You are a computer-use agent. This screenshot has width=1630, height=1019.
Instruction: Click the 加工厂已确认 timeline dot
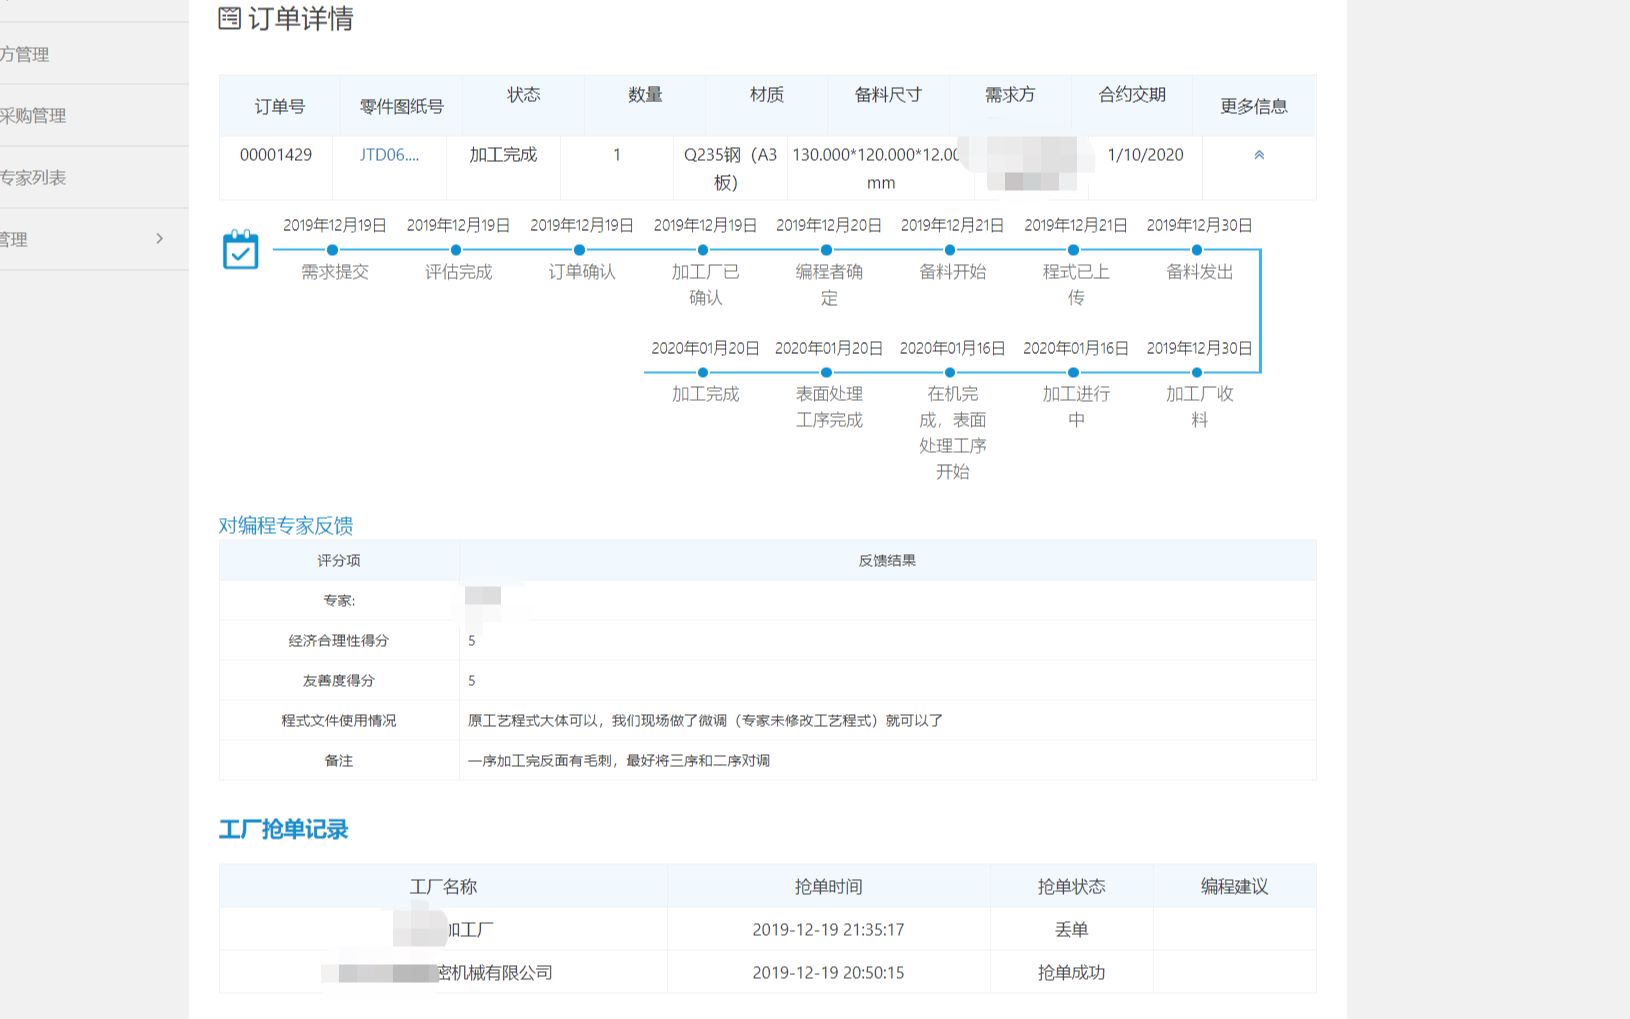coord(703,249)
